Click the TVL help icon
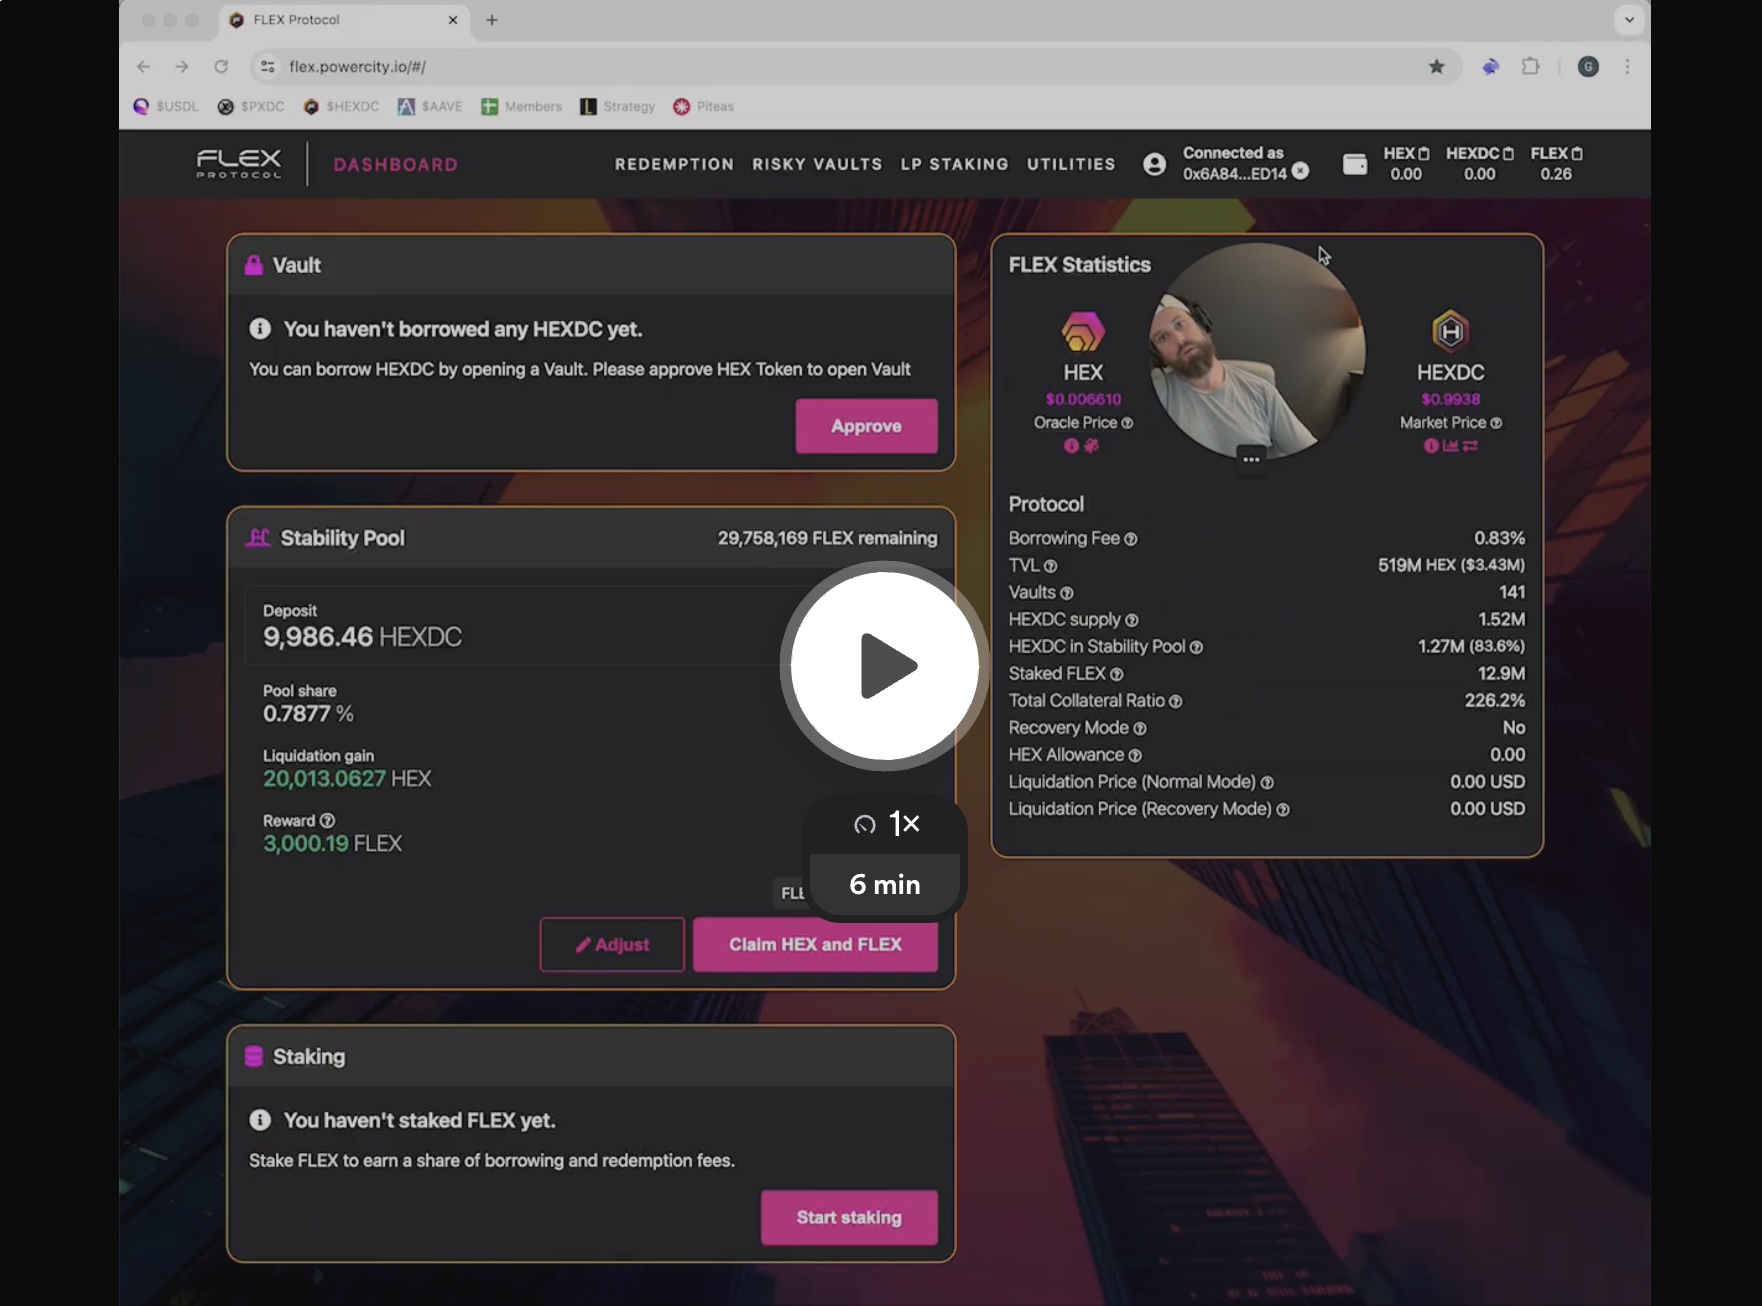 pyautogui.click(x=1050, y=566)
